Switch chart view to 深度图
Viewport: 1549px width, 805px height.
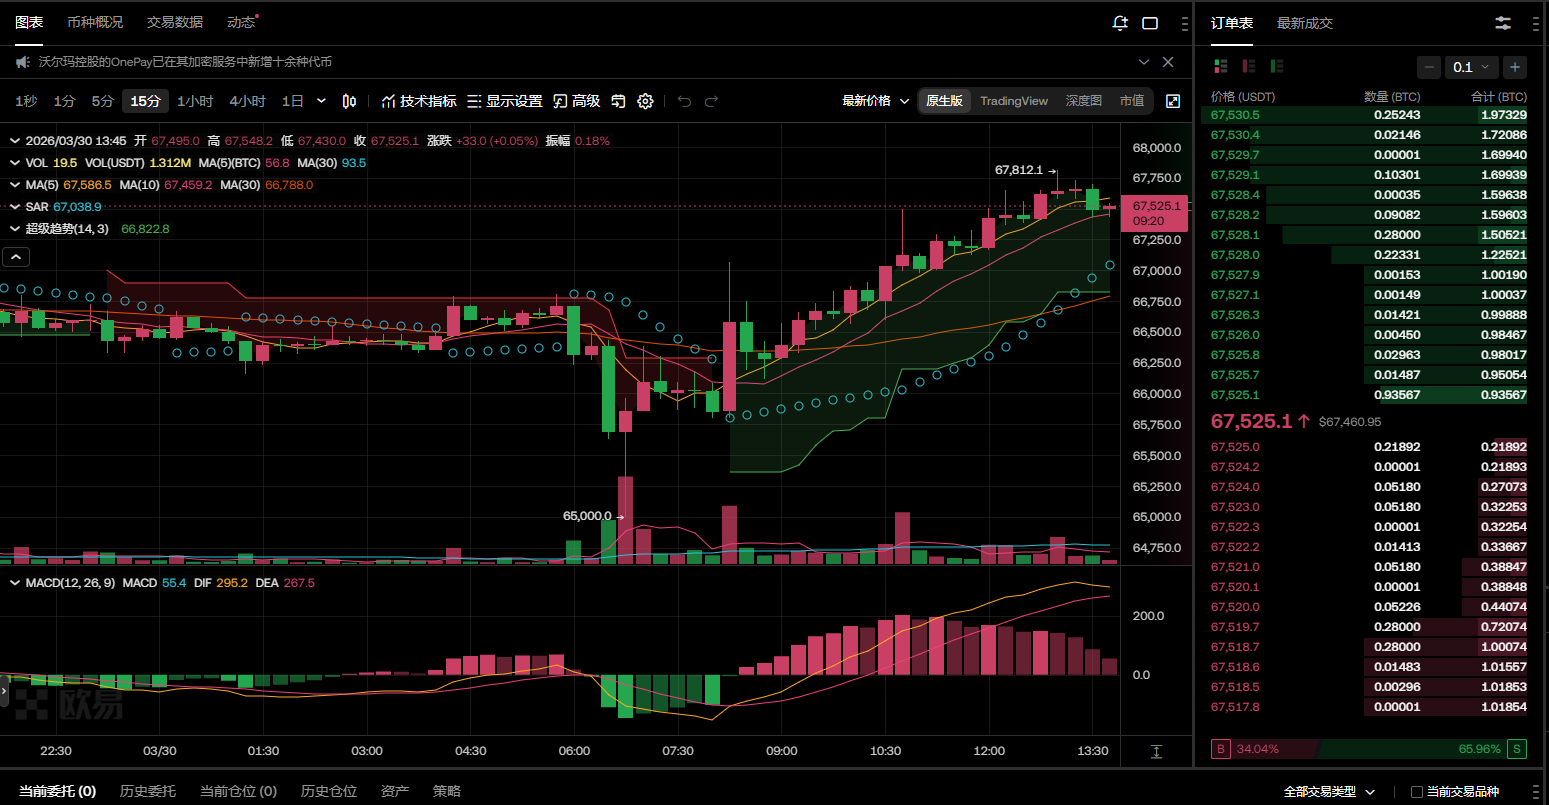coord(1083,101)
